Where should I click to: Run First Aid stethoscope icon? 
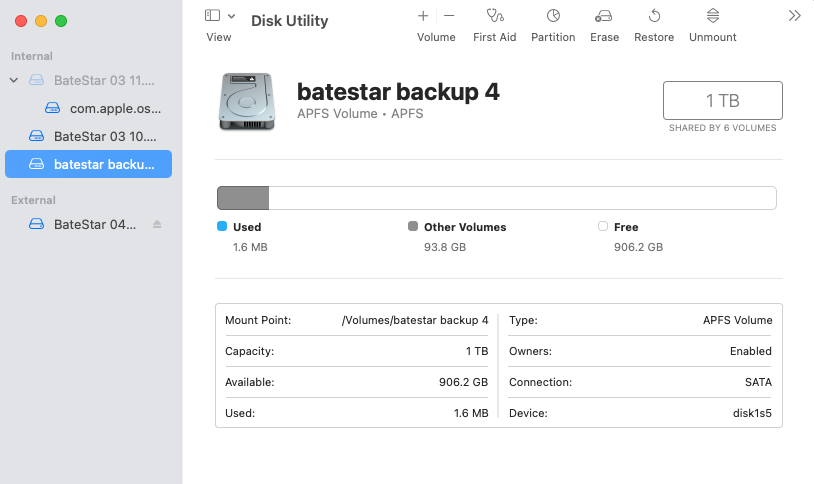pyautogui.click(x=495, y=16)
